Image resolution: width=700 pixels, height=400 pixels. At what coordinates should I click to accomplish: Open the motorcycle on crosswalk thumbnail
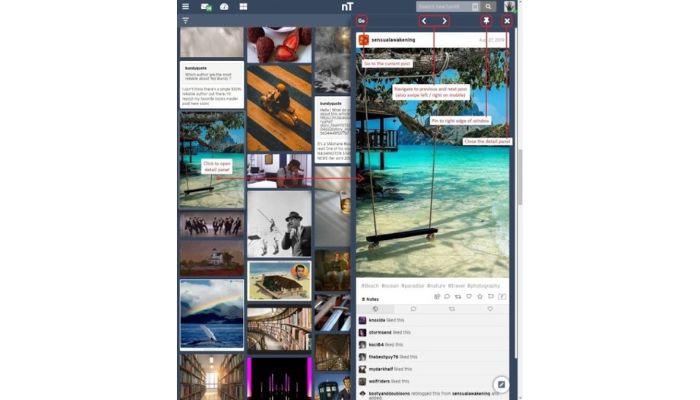tap(279, 108)
